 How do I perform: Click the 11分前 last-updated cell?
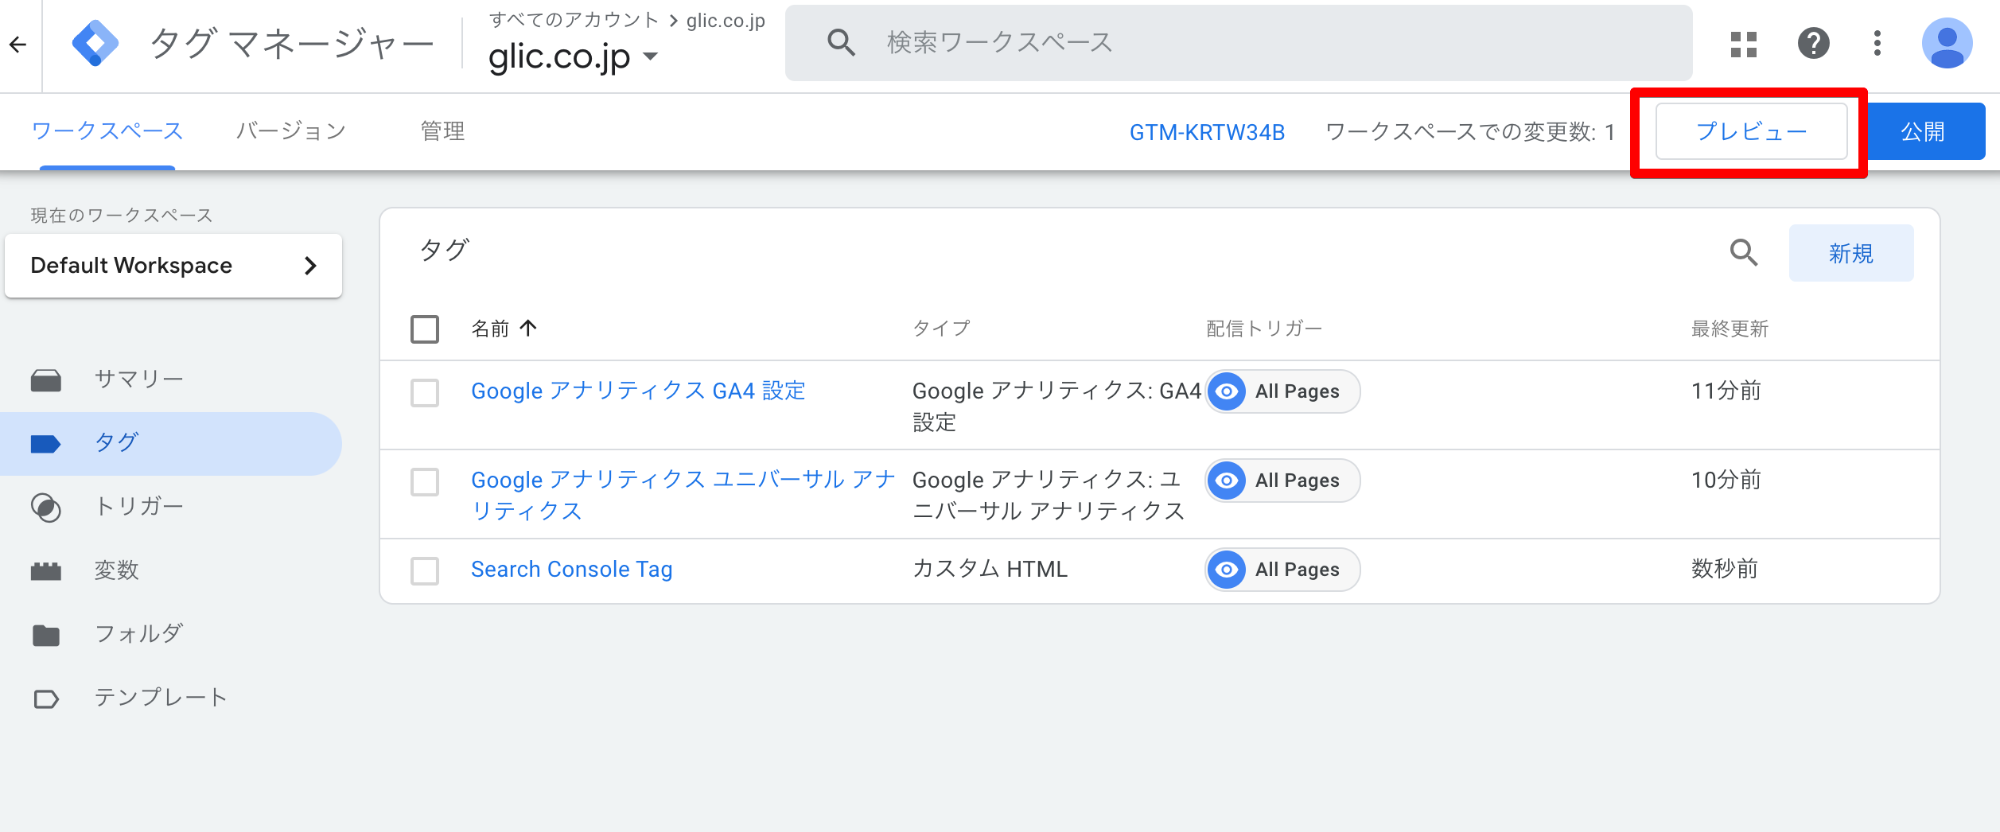[1726, 391]
